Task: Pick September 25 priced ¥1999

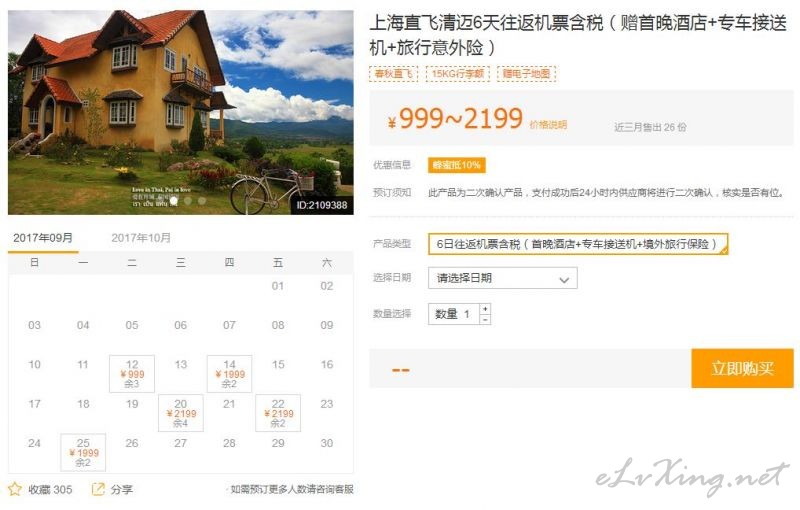Action: coord(83,452)
